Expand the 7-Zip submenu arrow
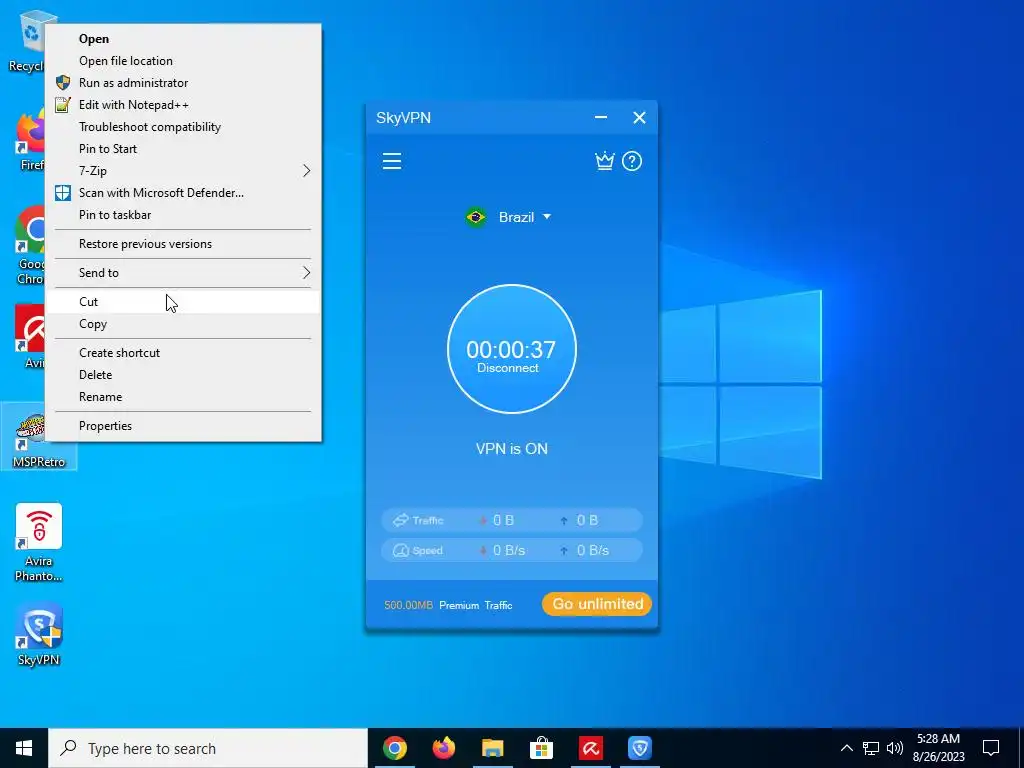Viewport: 1024px width, 768px height. click(x=306, y=170)
